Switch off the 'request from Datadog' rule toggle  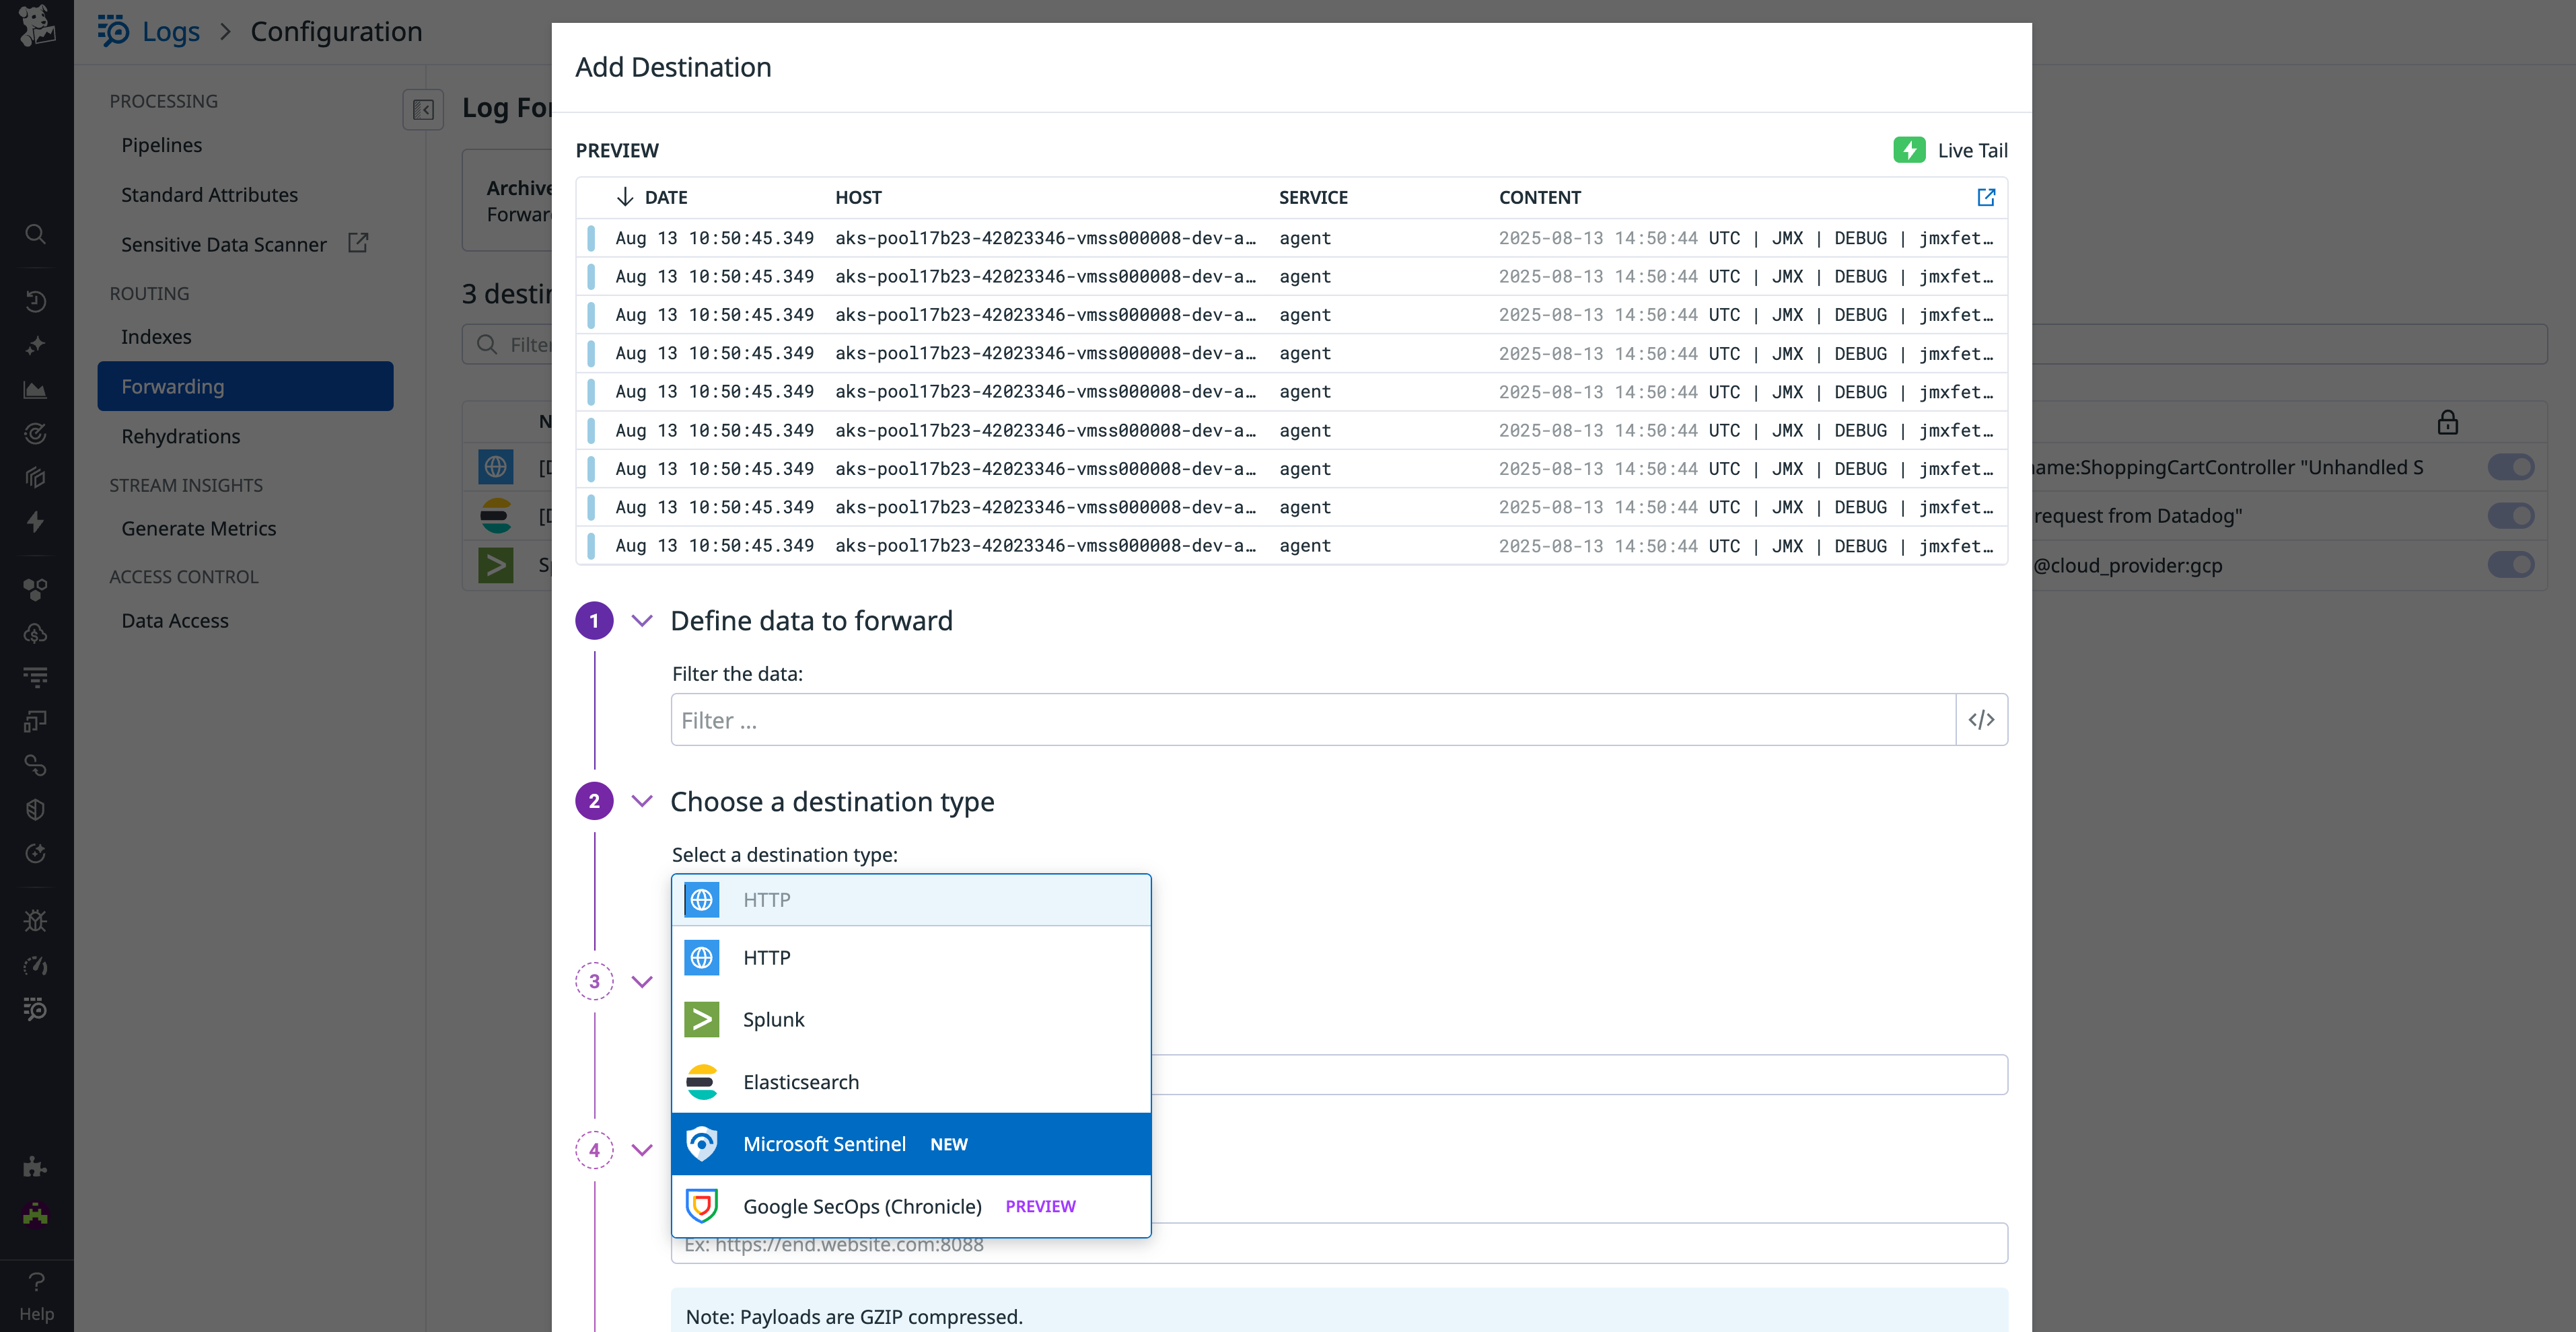click(2511, 515)
